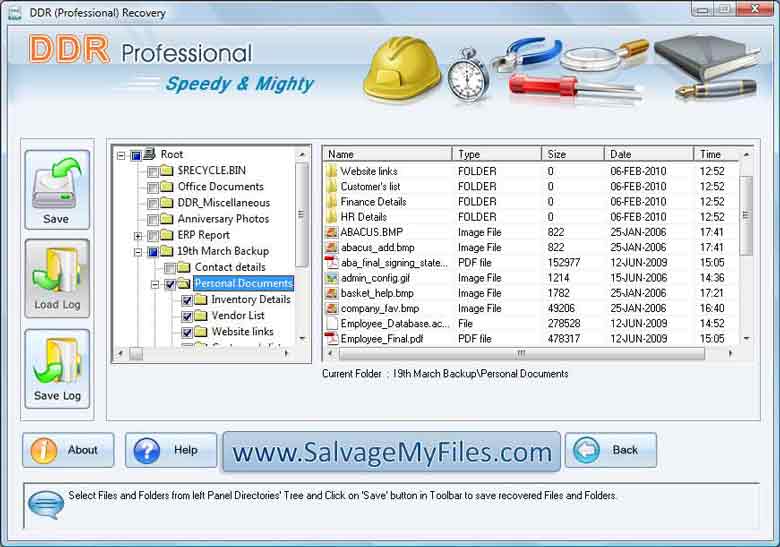Sort by Size column header
Image resolution: width=780 pixels, height=547 pixels.
[x=573, y=154]
